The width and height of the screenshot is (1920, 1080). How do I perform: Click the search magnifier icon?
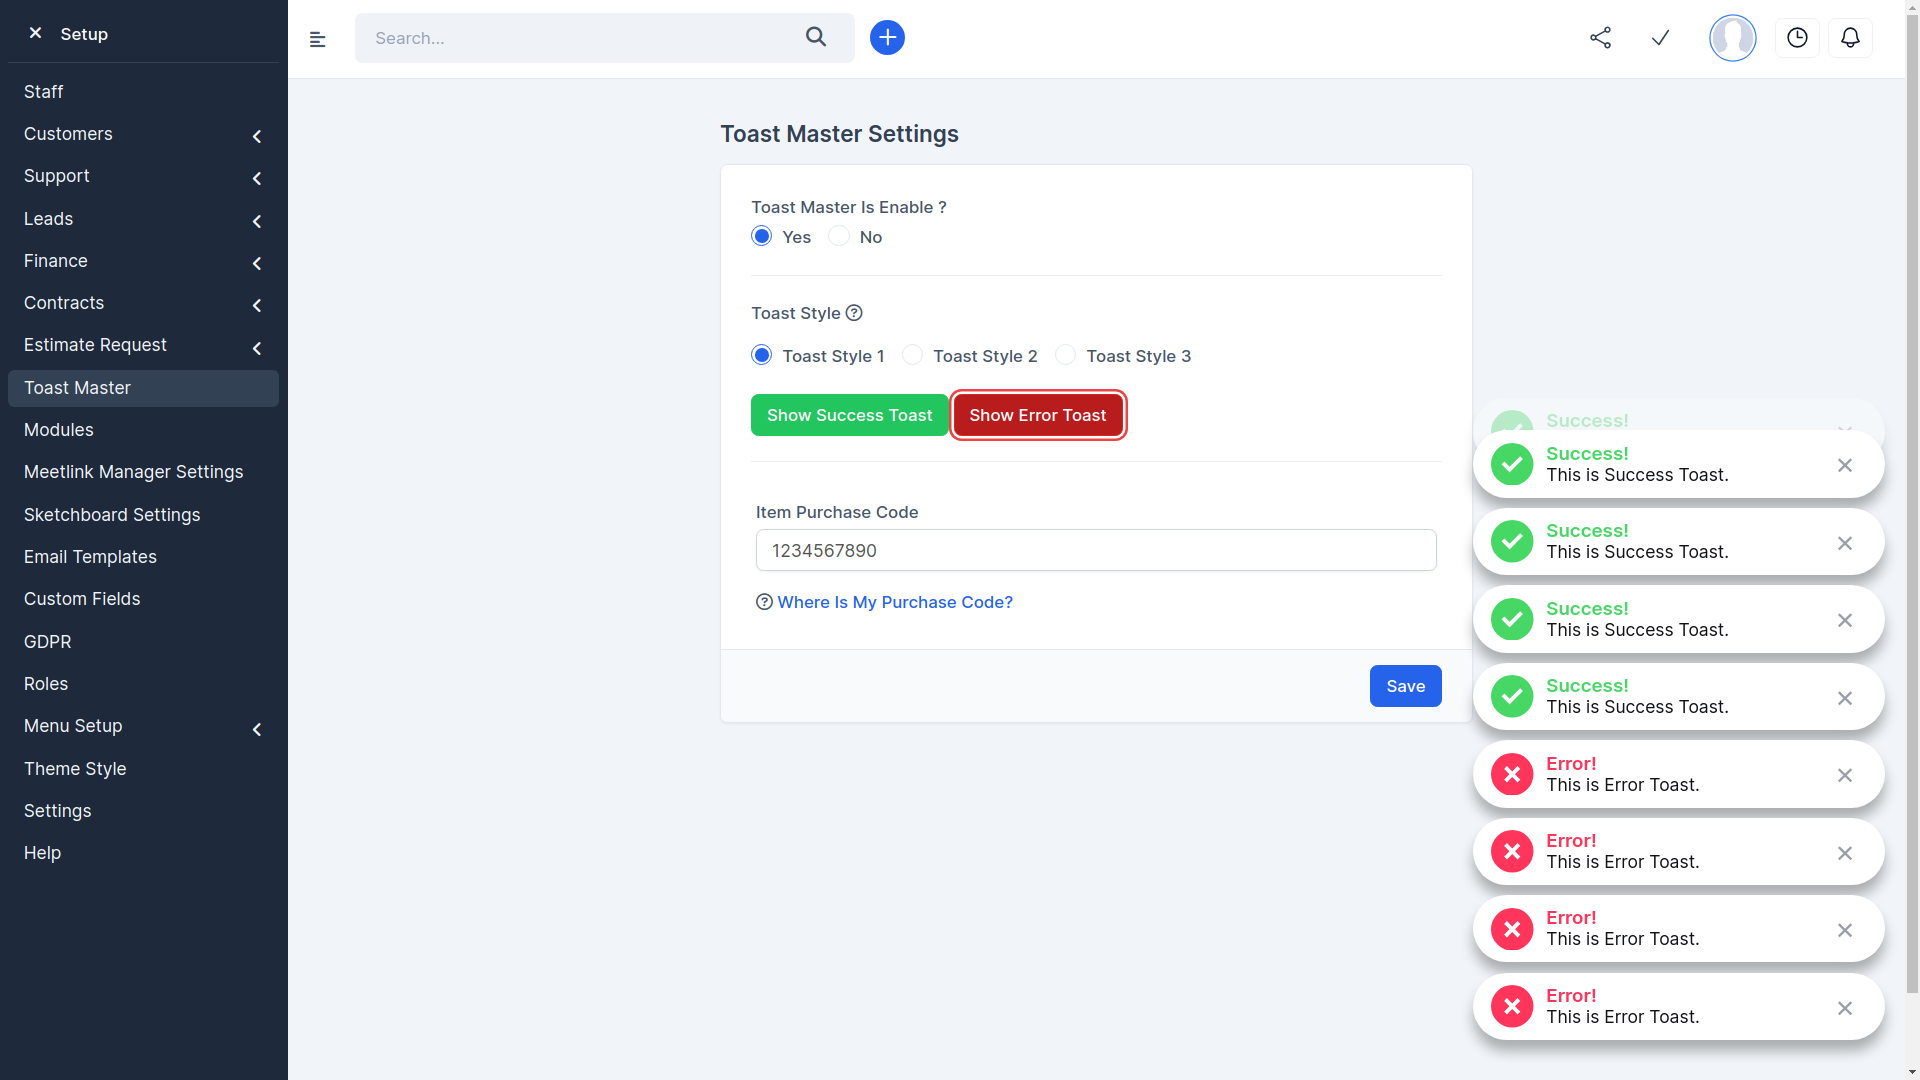pyautogui.click(x=816, y=37)
